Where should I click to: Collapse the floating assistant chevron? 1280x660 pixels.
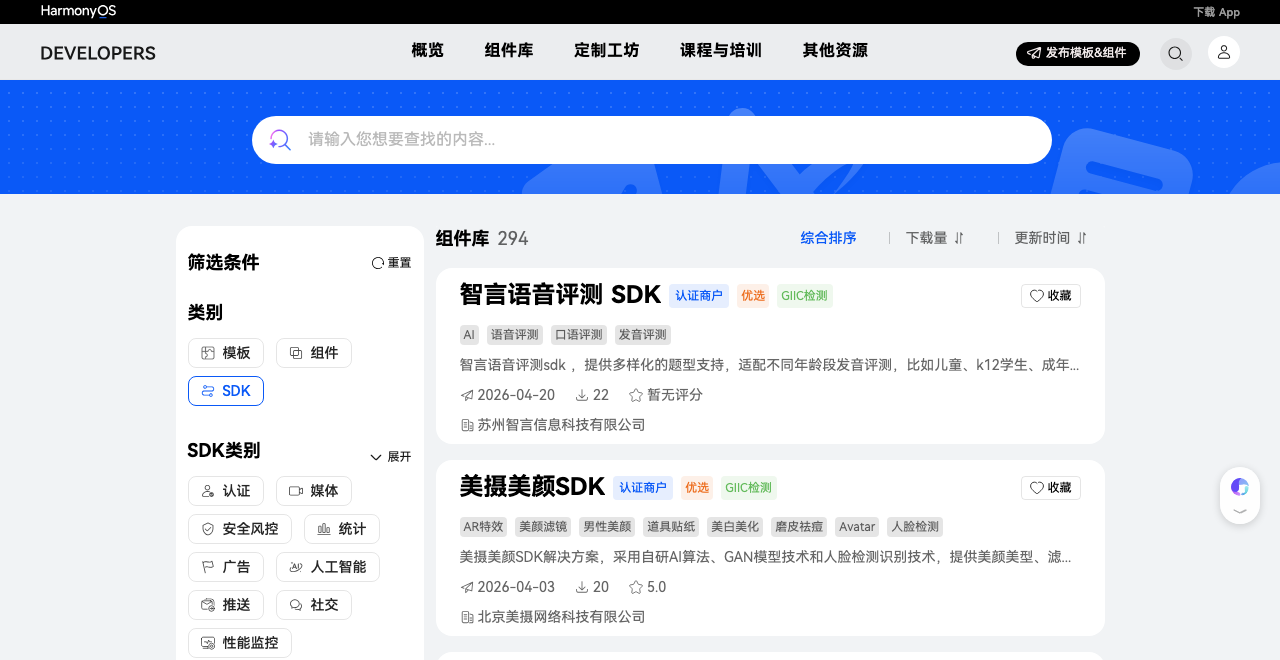(1240, 511)
